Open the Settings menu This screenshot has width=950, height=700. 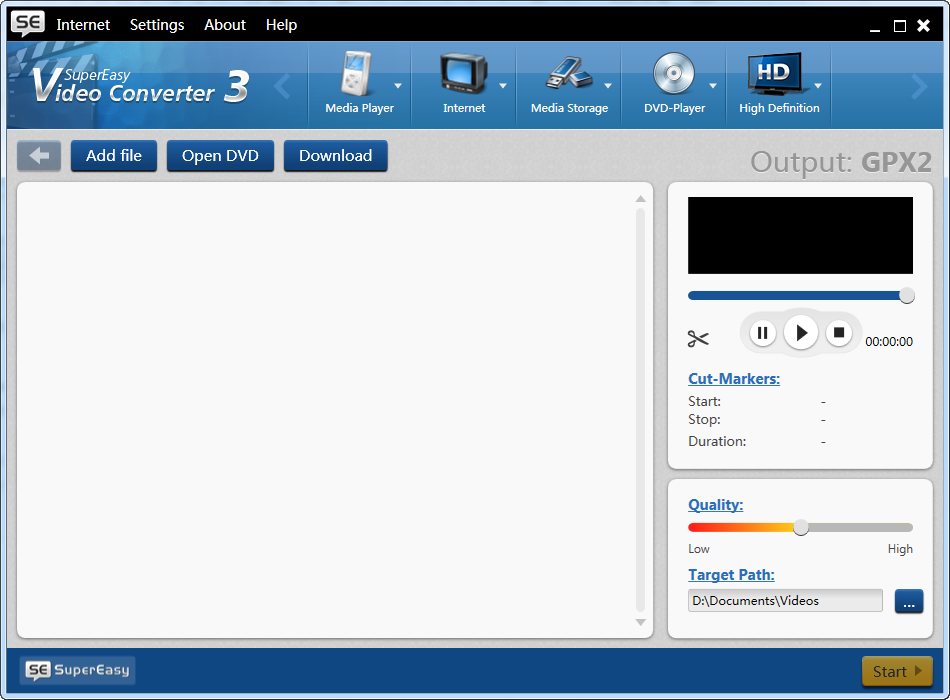pos(157,25)
